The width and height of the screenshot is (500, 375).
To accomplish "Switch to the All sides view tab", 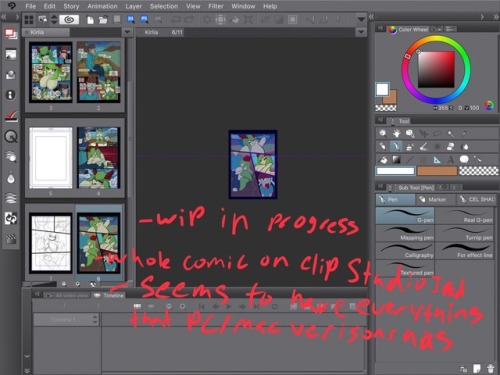I will tap(67, 295).
